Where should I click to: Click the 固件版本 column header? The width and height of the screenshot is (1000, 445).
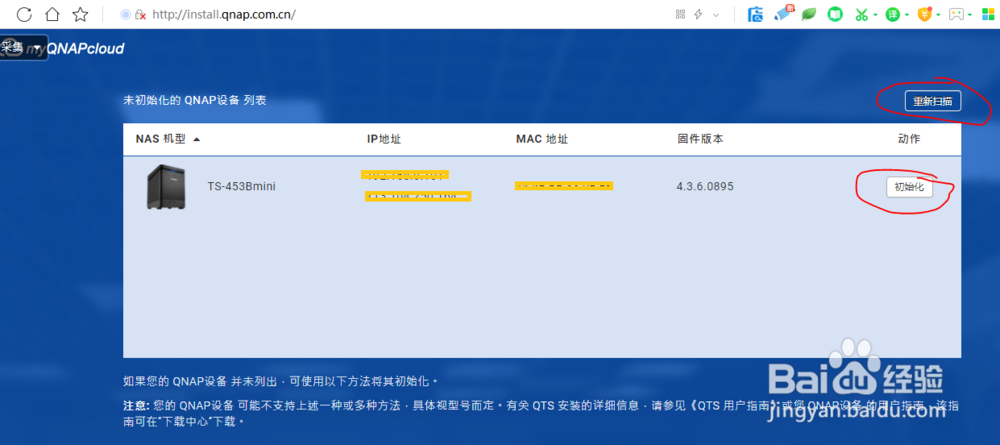click(700, 139)
